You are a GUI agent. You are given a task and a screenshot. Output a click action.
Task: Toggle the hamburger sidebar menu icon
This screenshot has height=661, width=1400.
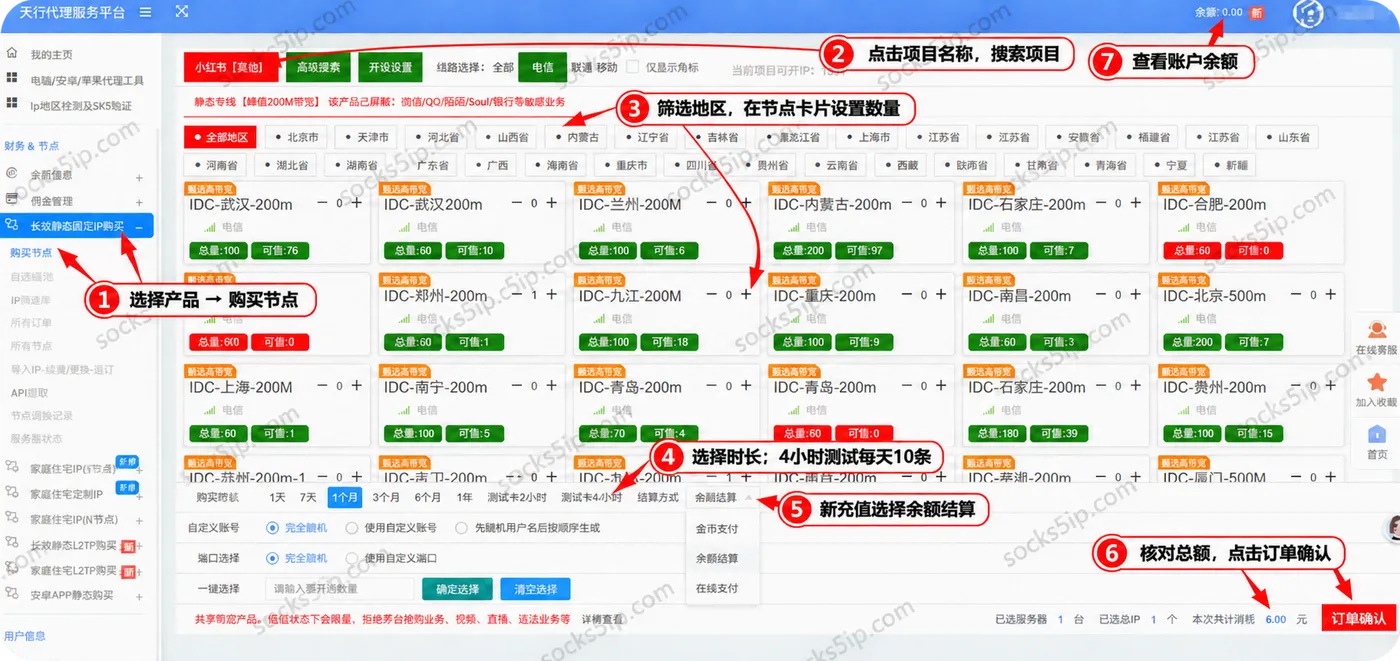click(x=145, y=12)
